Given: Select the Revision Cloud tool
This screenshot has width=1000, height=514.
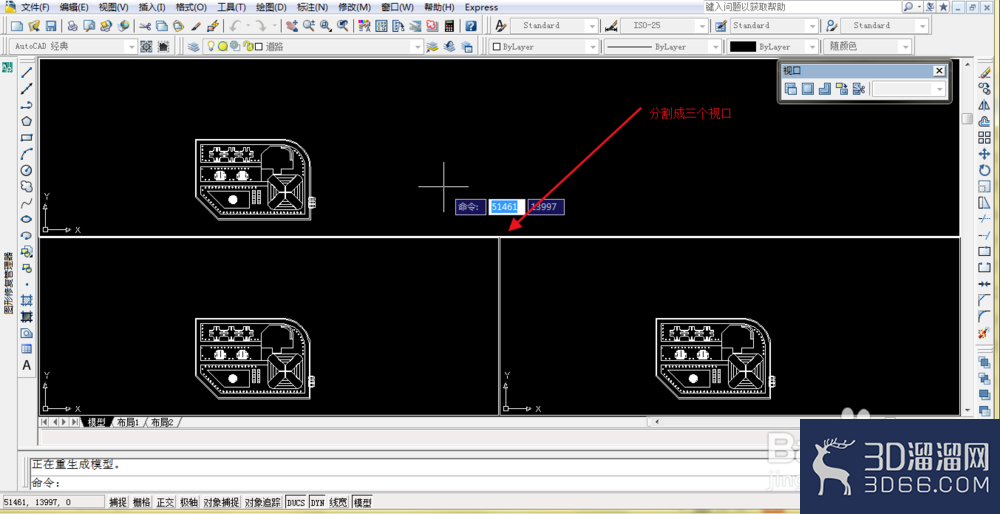Looking at the screenshot, I should pos(27,186).
